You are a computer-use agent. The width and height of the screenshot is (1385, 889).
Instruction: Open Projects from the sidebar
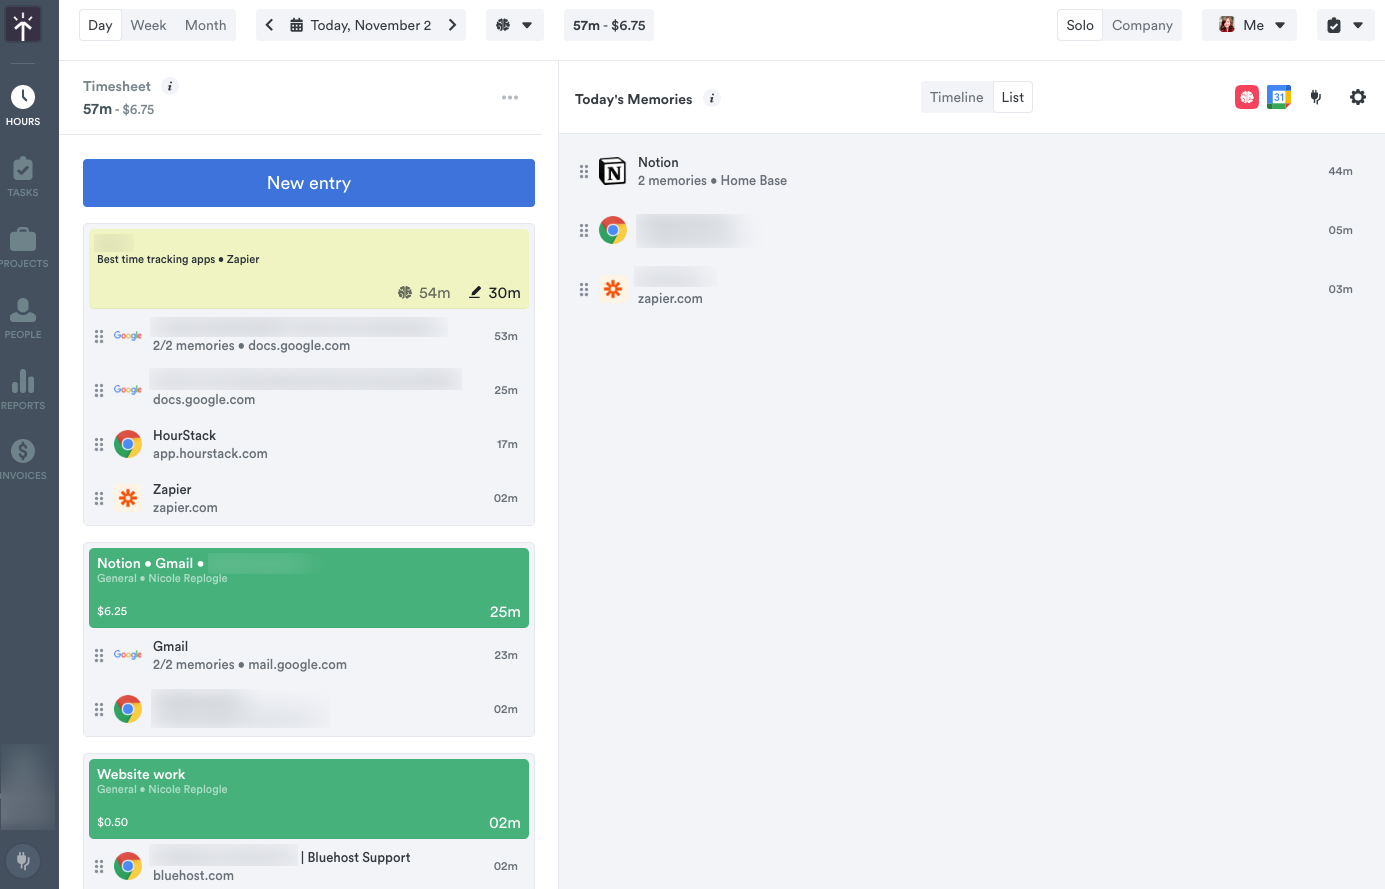[23, 247]
